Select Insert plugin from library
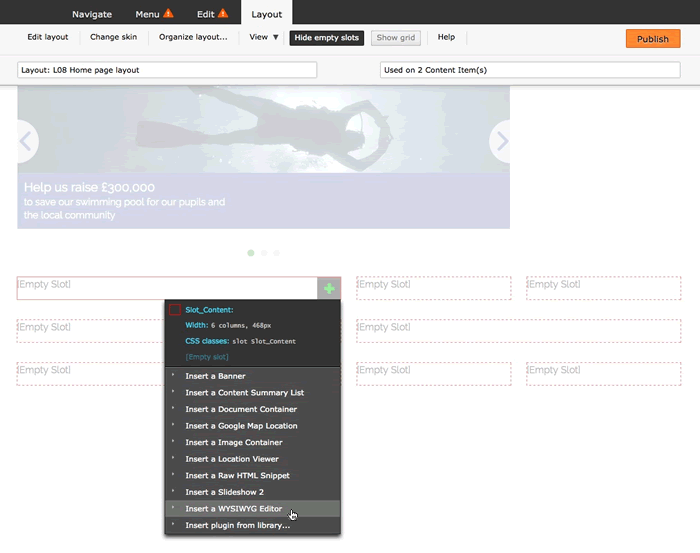 237,525
